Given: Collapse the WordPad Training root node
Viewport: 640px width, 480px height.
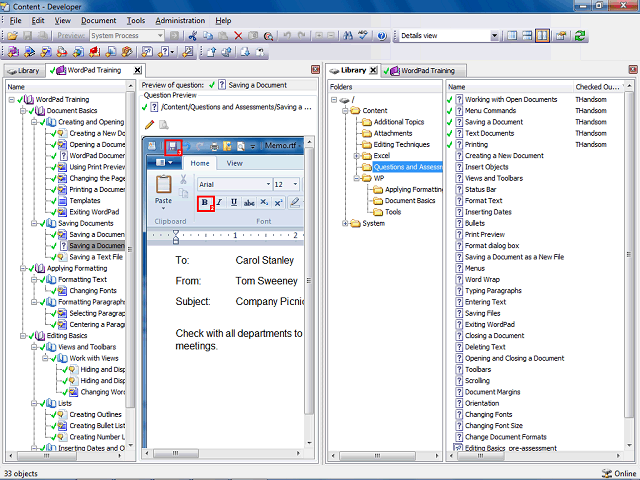Looking at the screenshot, I should click(x=11, y=100).
